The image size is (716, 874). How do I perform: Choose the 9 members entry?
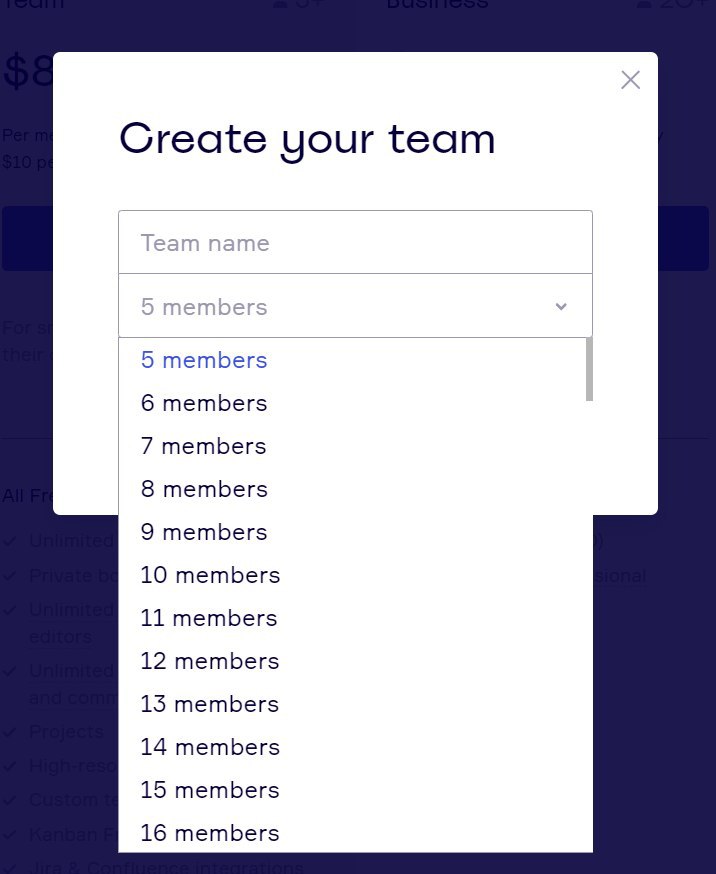(204, 532)
